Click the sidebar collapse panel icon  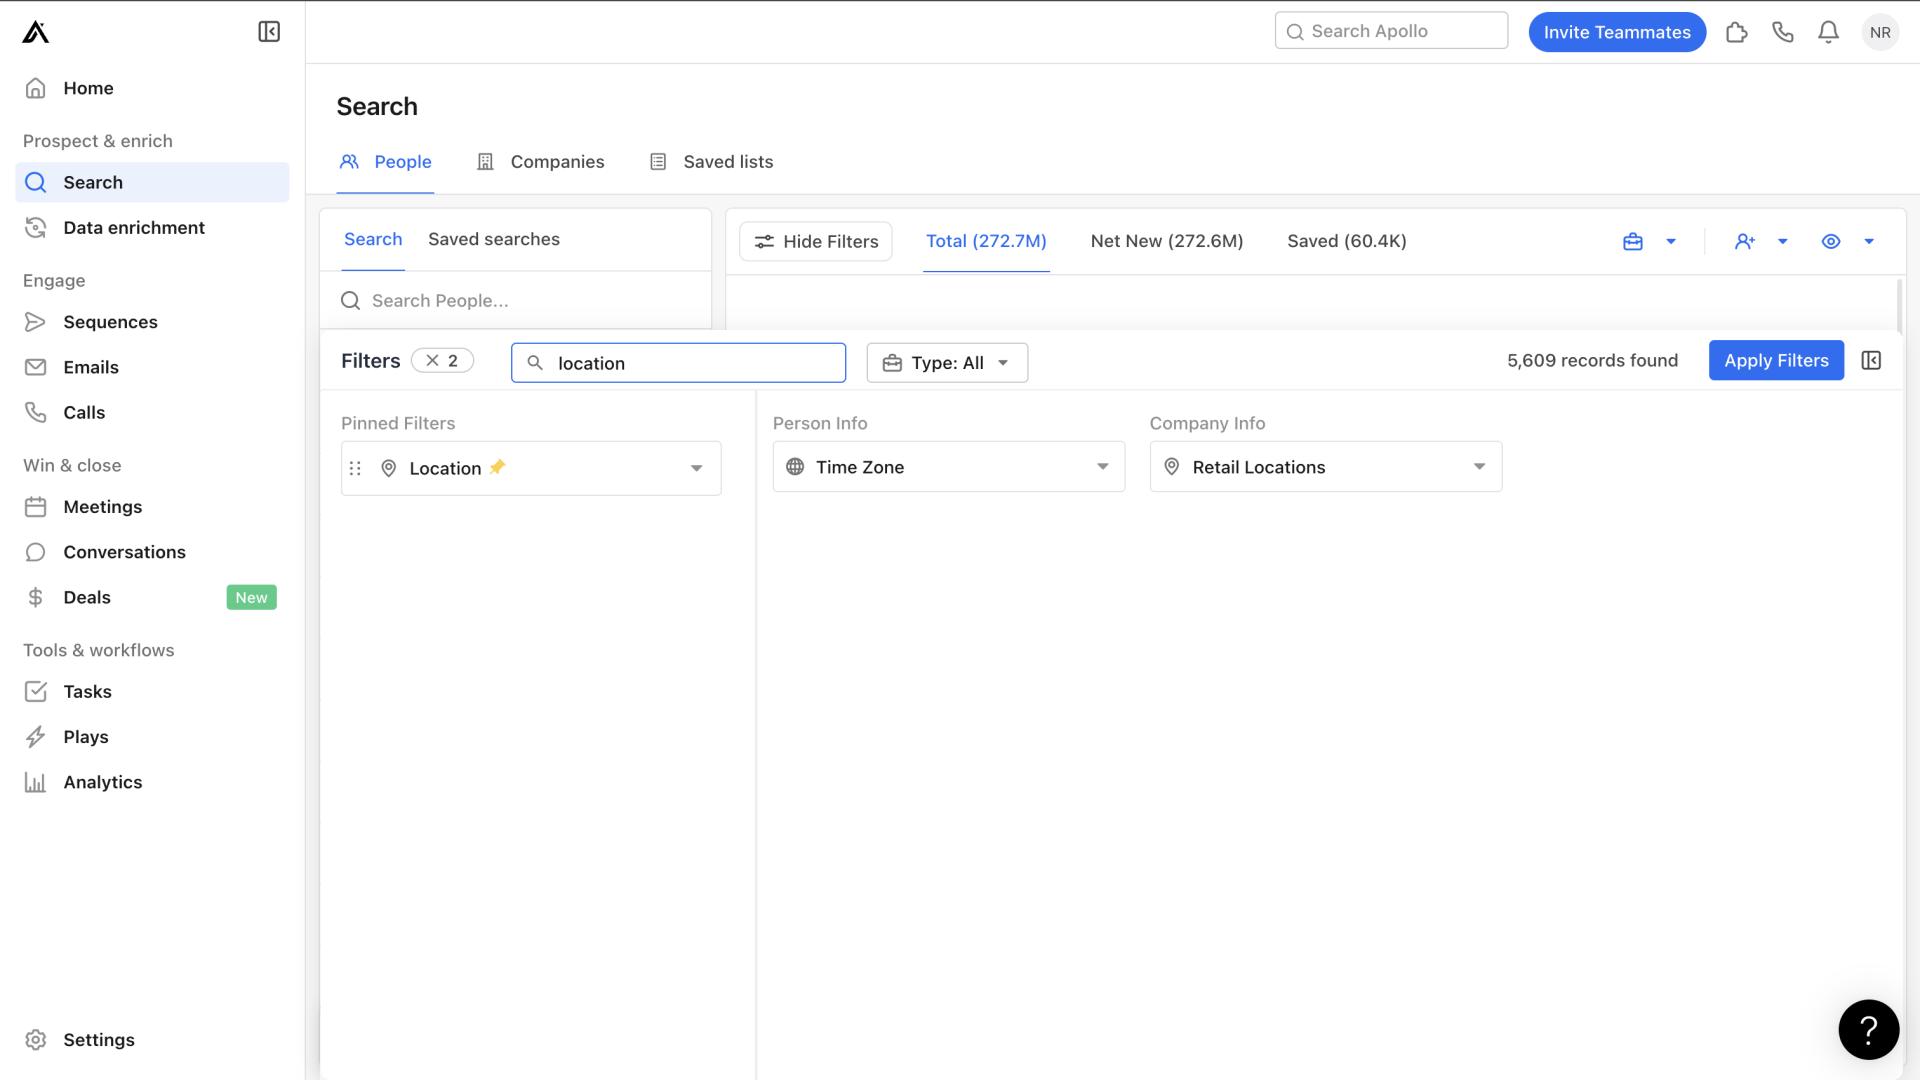(x=269, y=32)
